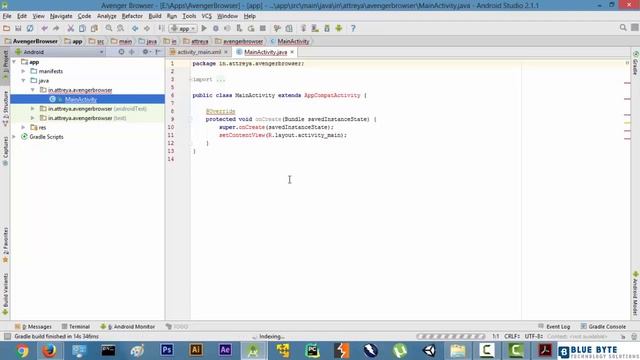Hide the Project panel with hide icon

[x=158, y=52]
